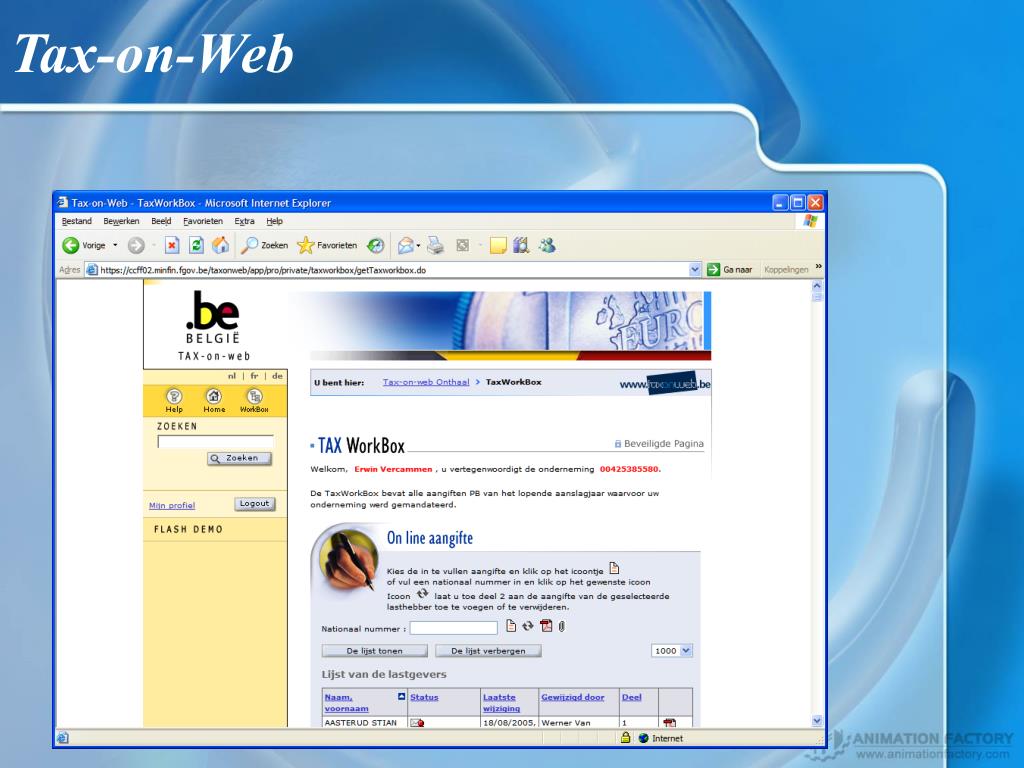Open the Favorieten star button
Screen dimensions: 1024x768
[327, 246]
